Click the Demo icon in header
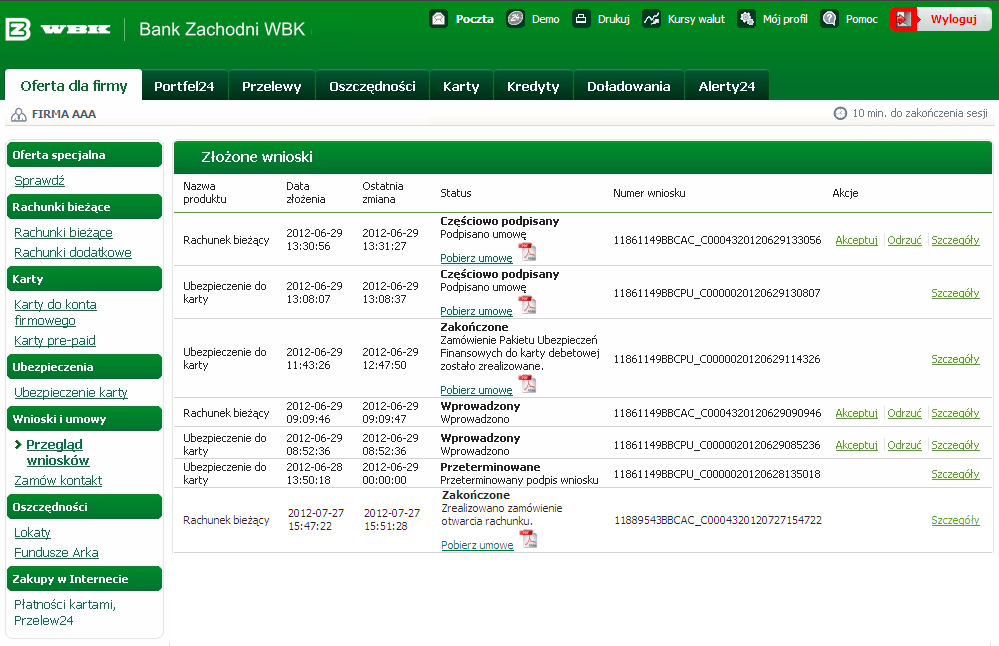Image resolution: width=999 pixels, height=646 pixels. [515, 18]
